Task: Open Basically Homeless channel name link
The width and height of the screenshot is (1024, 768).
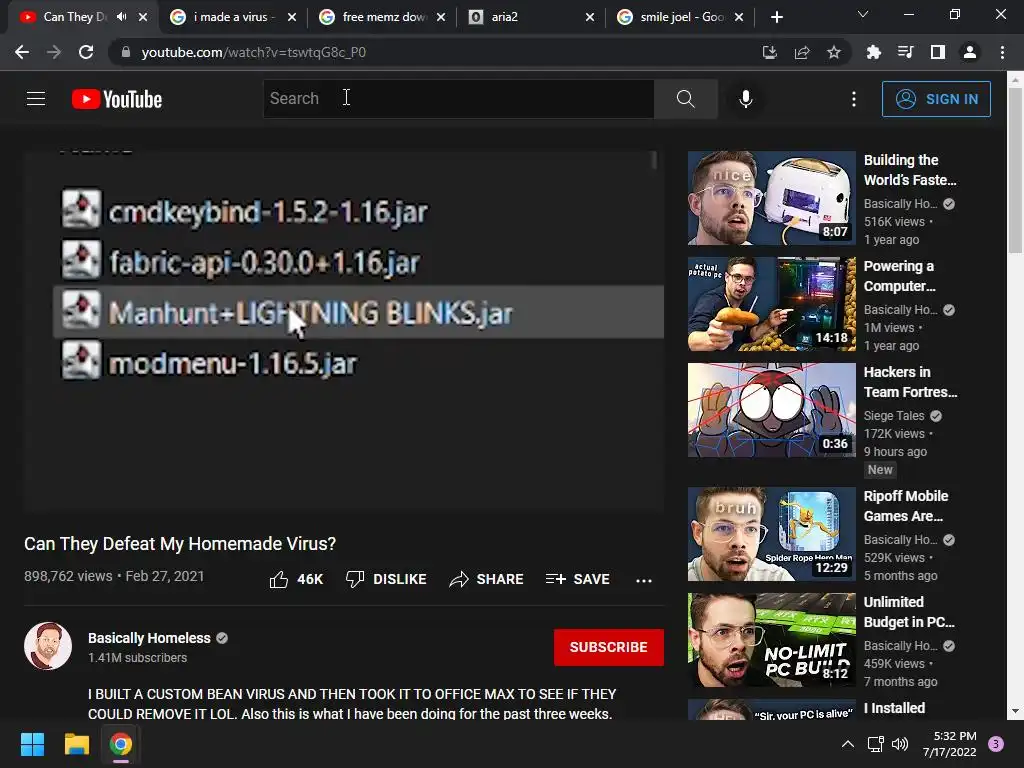Action: (x=149, y=638)
